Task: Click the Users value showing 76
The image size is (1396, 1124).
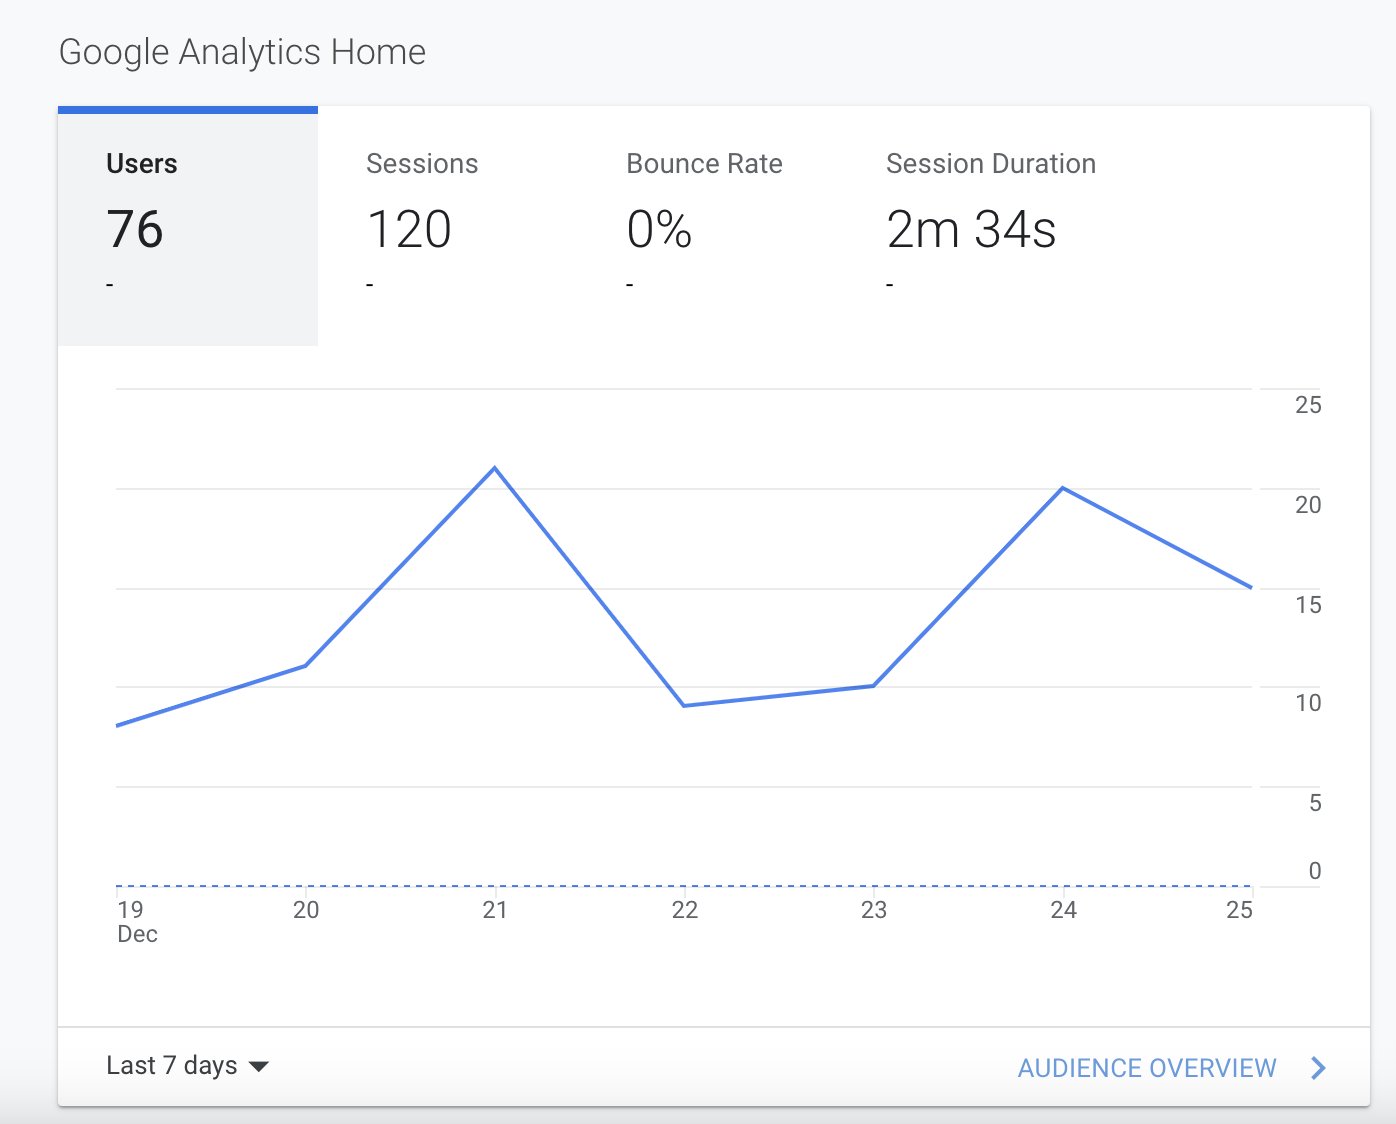Action: (136, 230)
